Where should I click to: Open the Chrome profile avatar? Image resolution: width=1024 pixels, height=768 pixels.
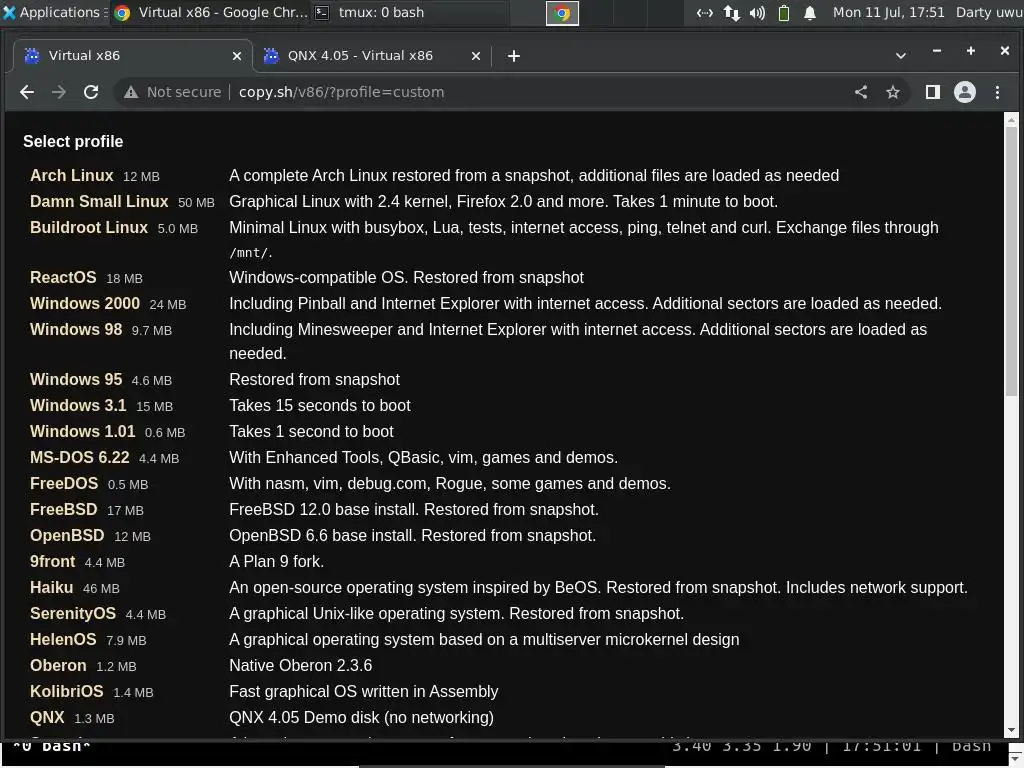(965, 92)
